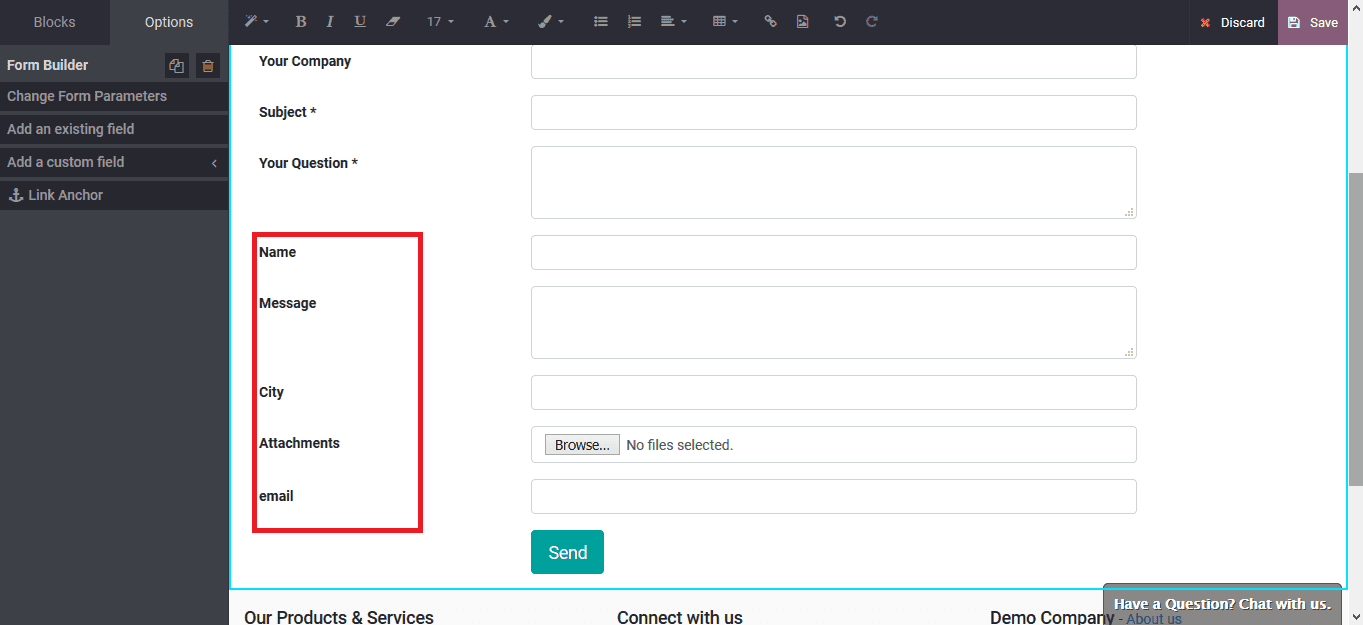Screen dimensions: 1363x625
Task: Click the eraser remove-format icon
Action: pyautogui.click(x=393, y=22)
